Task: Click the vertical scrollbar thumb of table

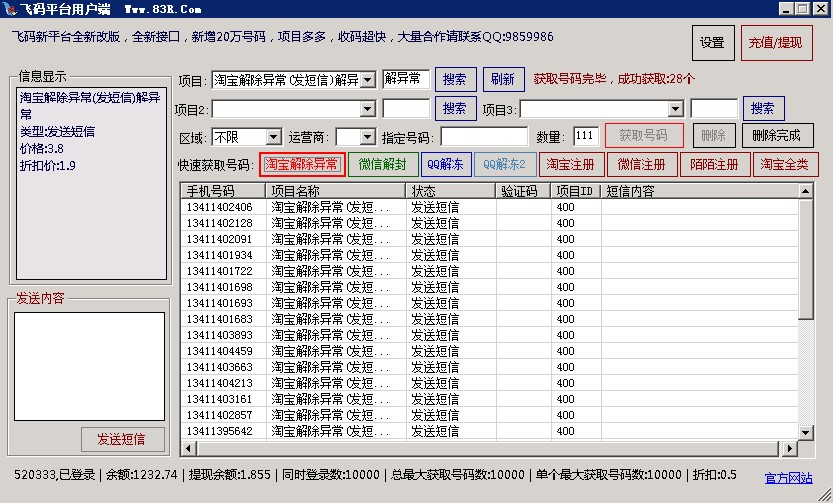Action: (x=806, y=259)
